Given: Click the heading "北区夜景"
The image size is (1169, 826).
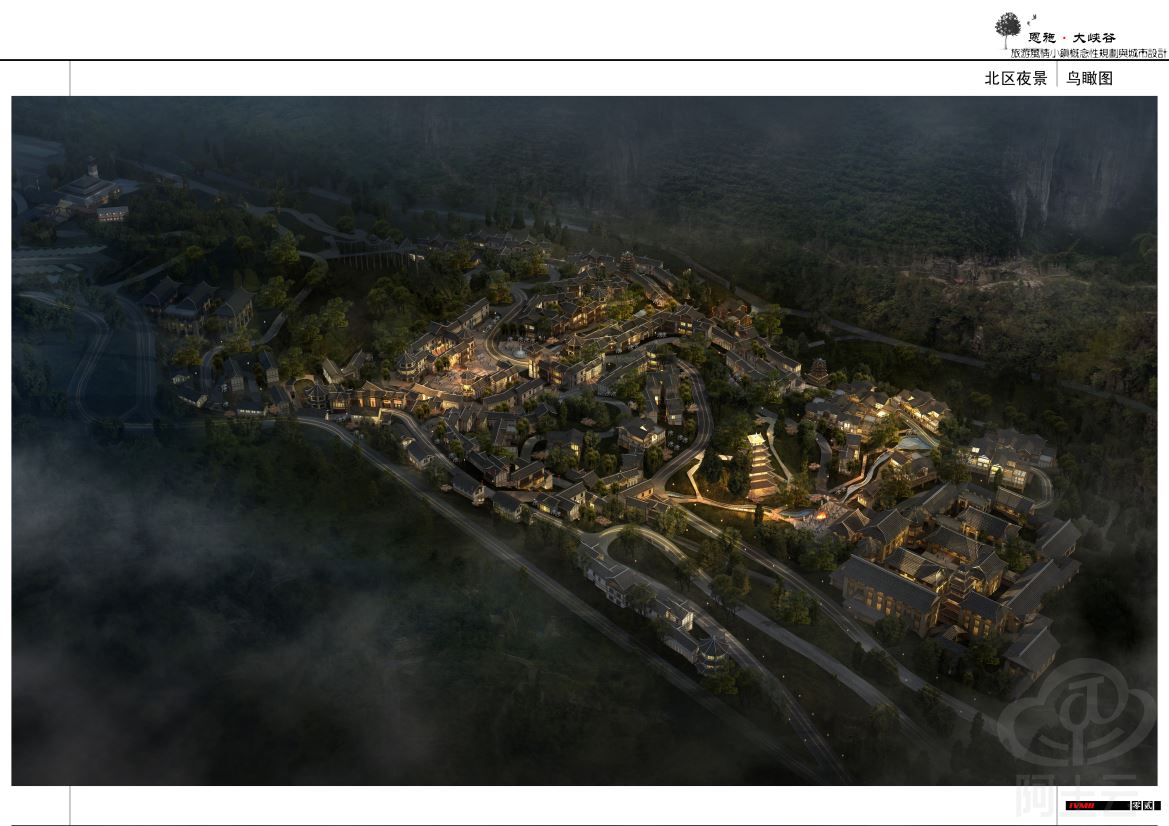Looking at the screenshot, I should click(x=1015, y=78).
